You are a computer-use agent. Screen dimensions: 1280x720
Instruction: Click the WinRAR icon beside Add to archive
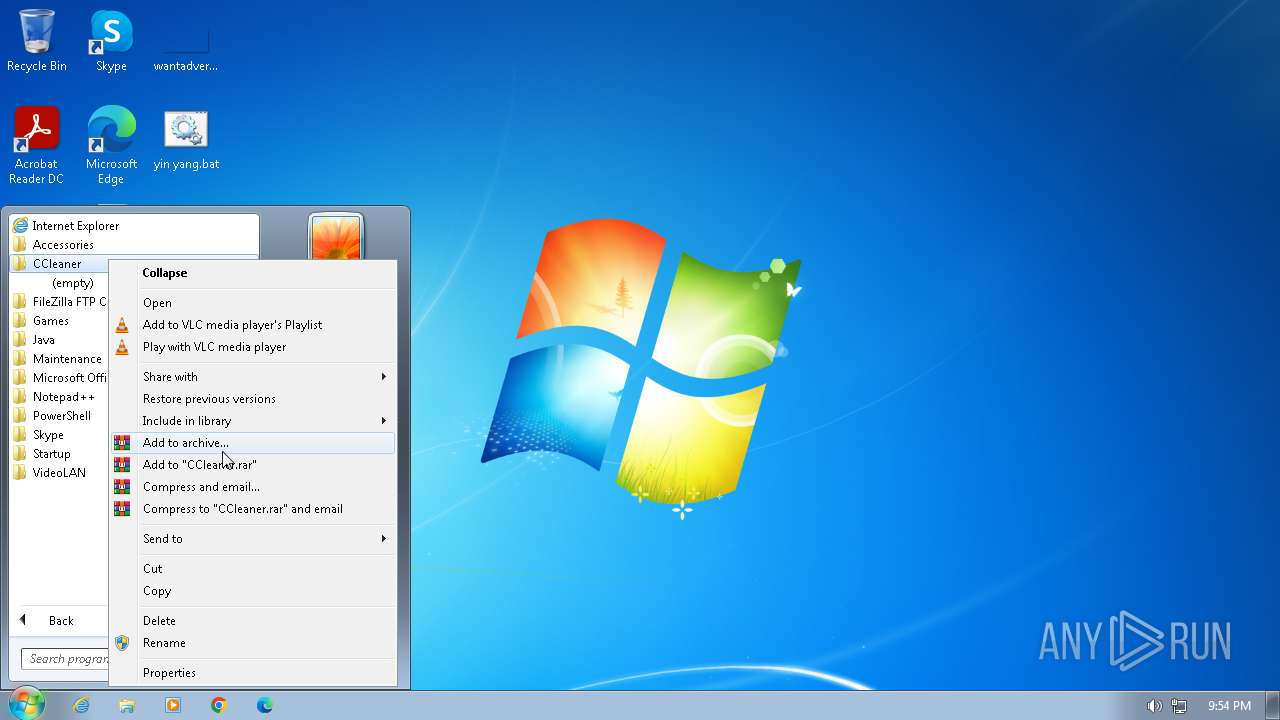(122, 443)
